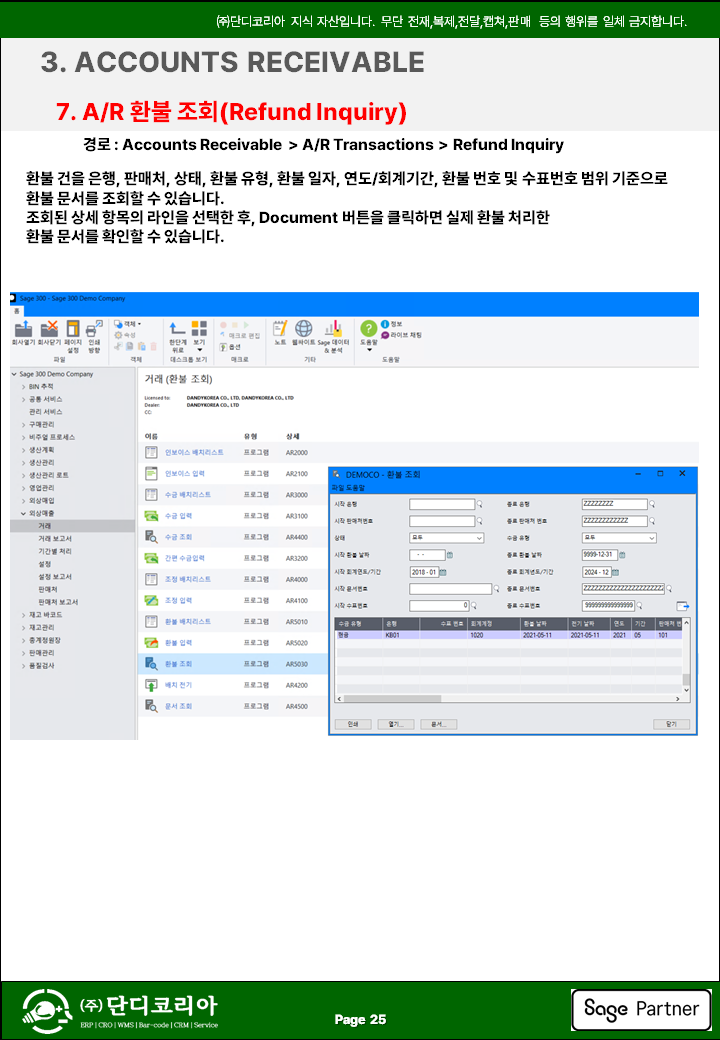The width and height of the screenshot is (720, 1040).
Task: Open the 도움말 menu in 환불 조회 window
Action: tap(354, 488)
